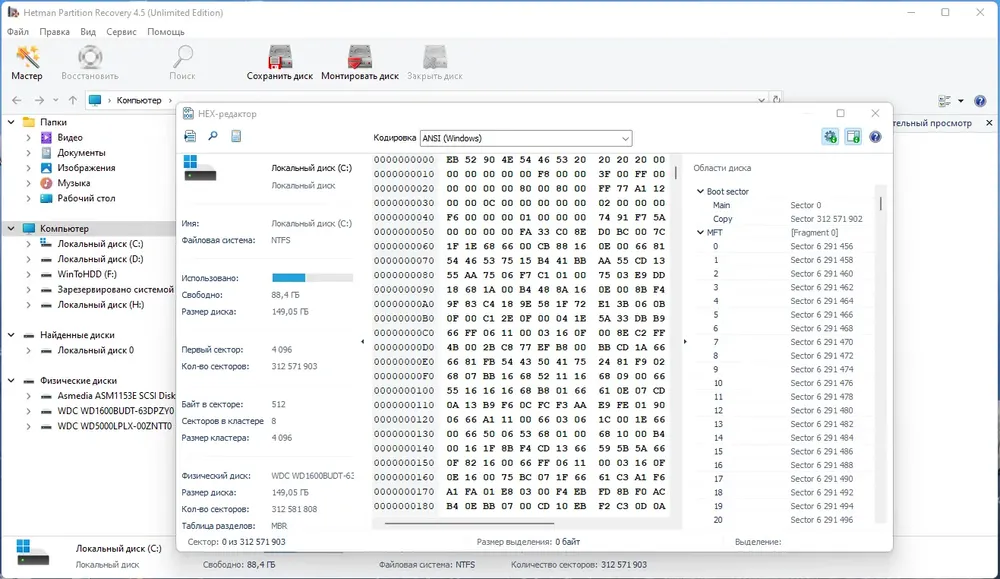Close the предварительный просмотр panel
The image size is (1000, 579).
(x=989, y=122)
